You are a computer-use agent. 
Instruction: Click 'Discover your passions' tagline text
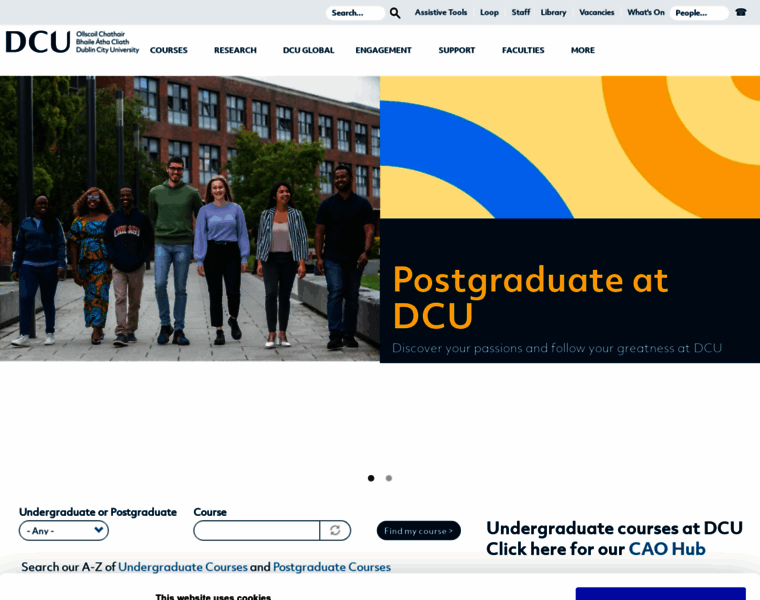[x=557, y=348]
